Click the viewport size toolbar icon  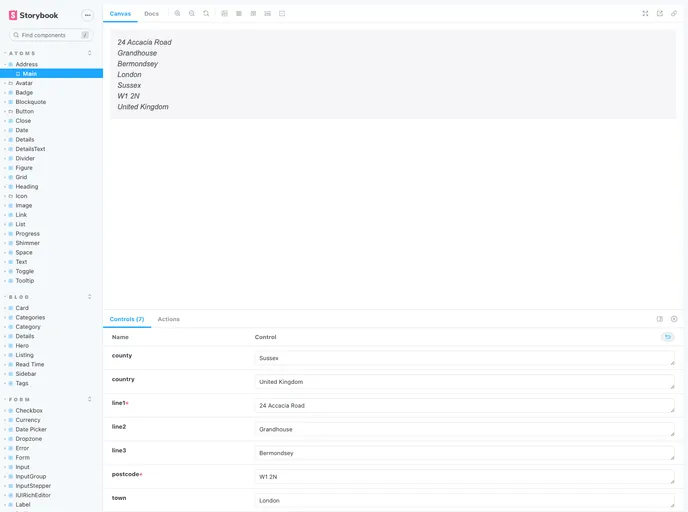pos(253,14)
